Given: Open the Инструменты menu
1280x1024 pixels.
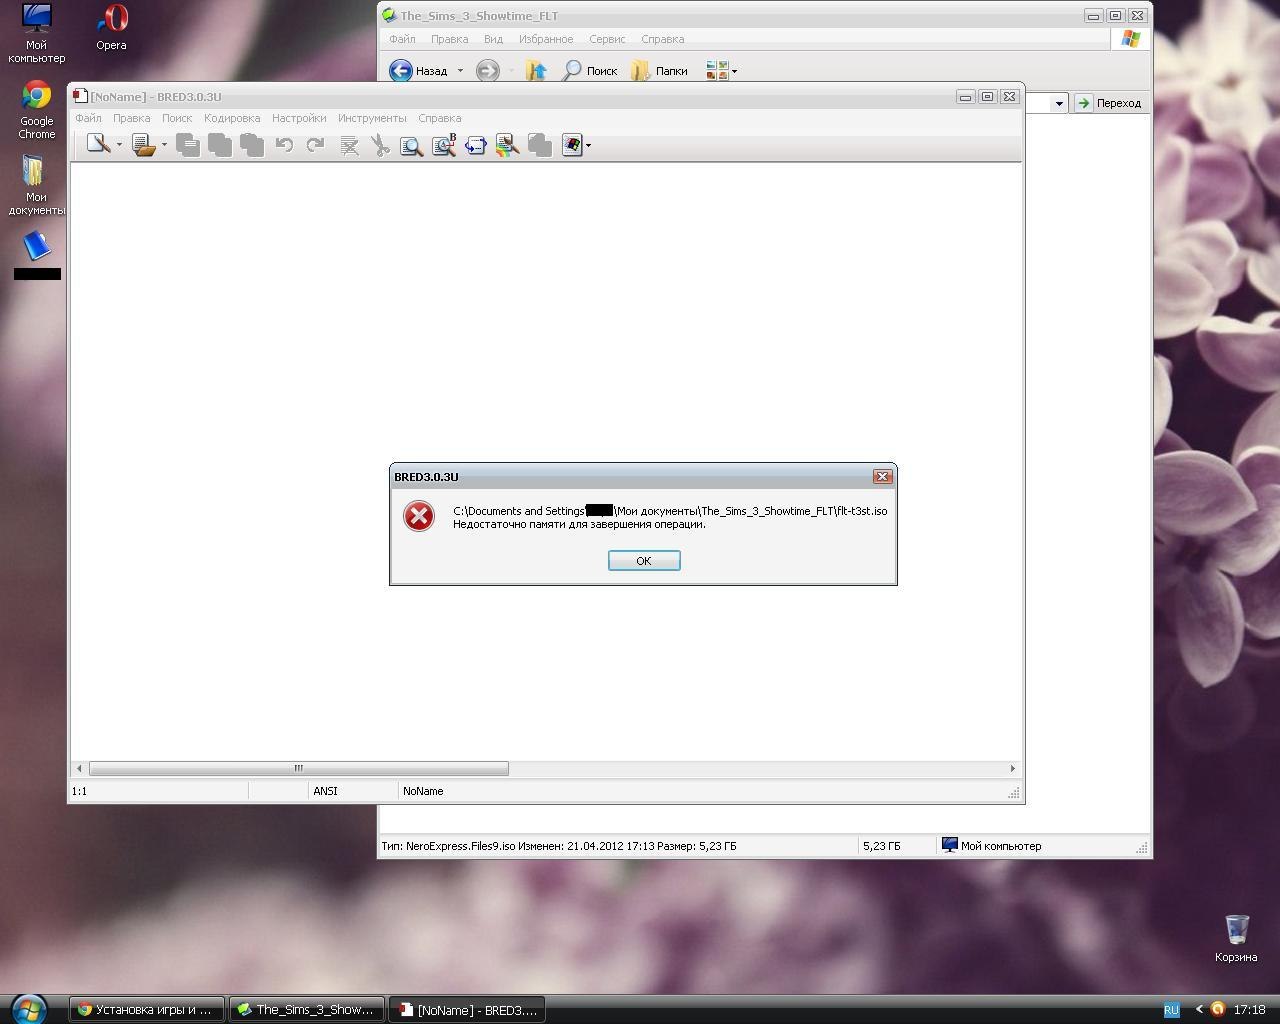Looking at the screenshot, I should point(372,118).
